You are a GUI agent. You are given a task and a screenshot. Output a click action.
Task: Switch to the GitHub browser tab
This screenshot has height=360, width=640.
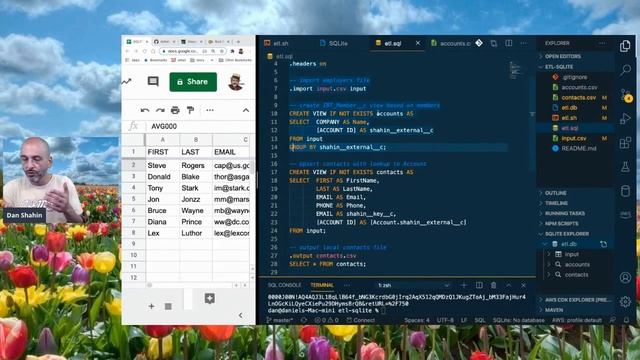click(x=164, y=42)
